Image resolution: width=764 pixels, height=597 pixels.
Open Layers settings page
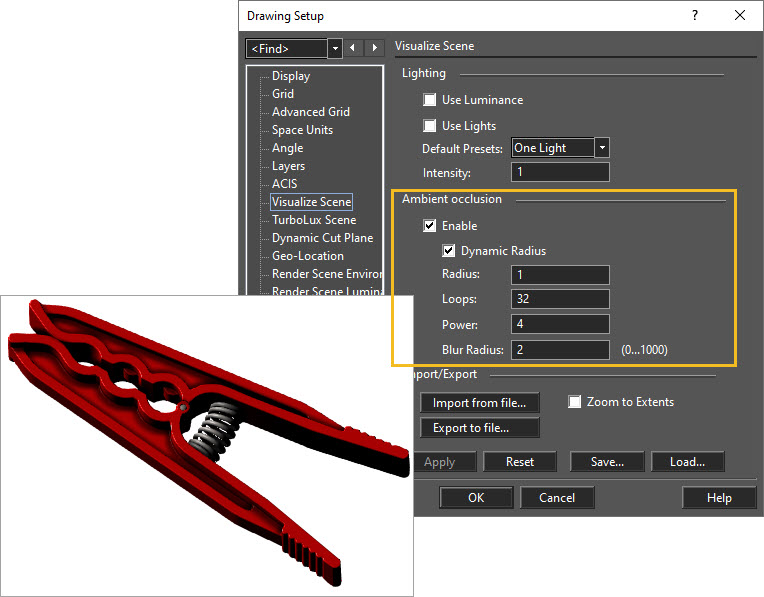click(288, 166)
